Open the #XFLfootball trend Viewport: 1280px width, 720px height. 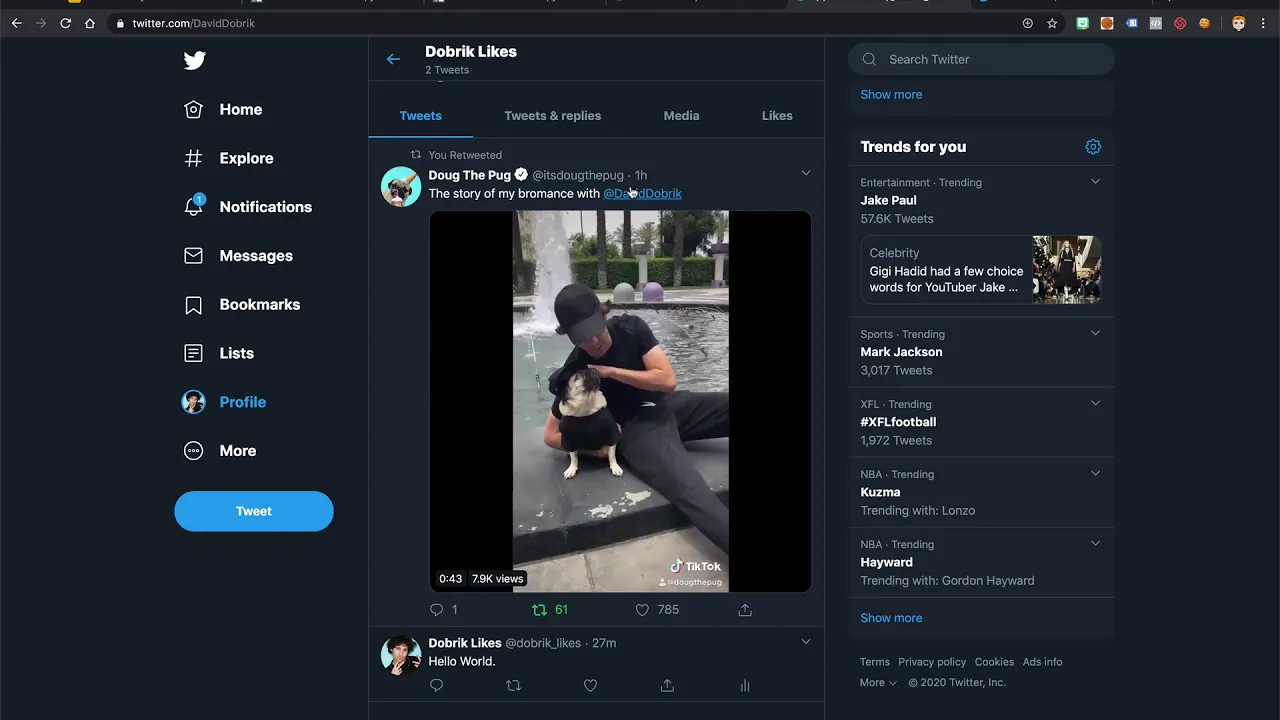click(898, 422)
